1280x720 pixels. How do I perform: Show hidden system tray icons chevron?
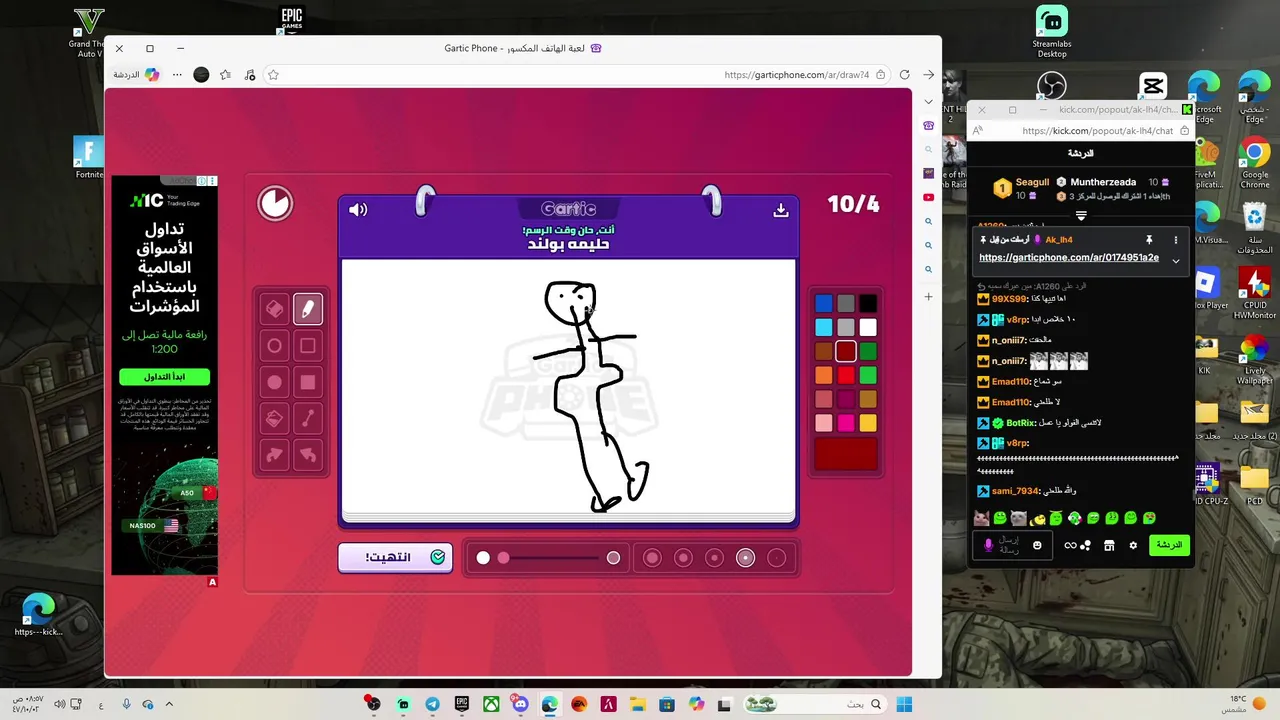coord(169,704)
